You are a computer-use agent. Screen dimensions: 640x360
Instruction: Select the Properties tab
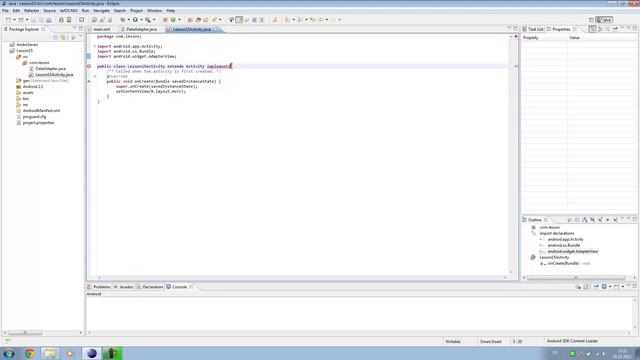pyautogui.click(x=561, y=29)
